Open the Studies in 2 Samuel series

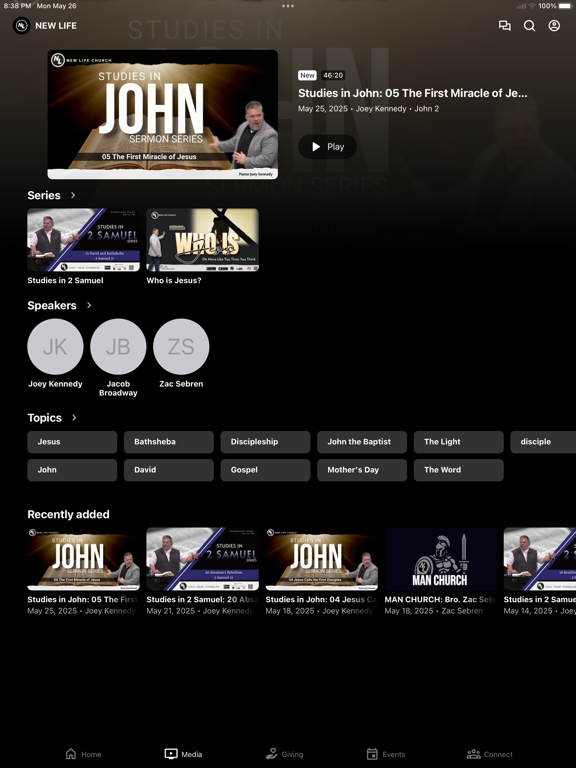83,240
